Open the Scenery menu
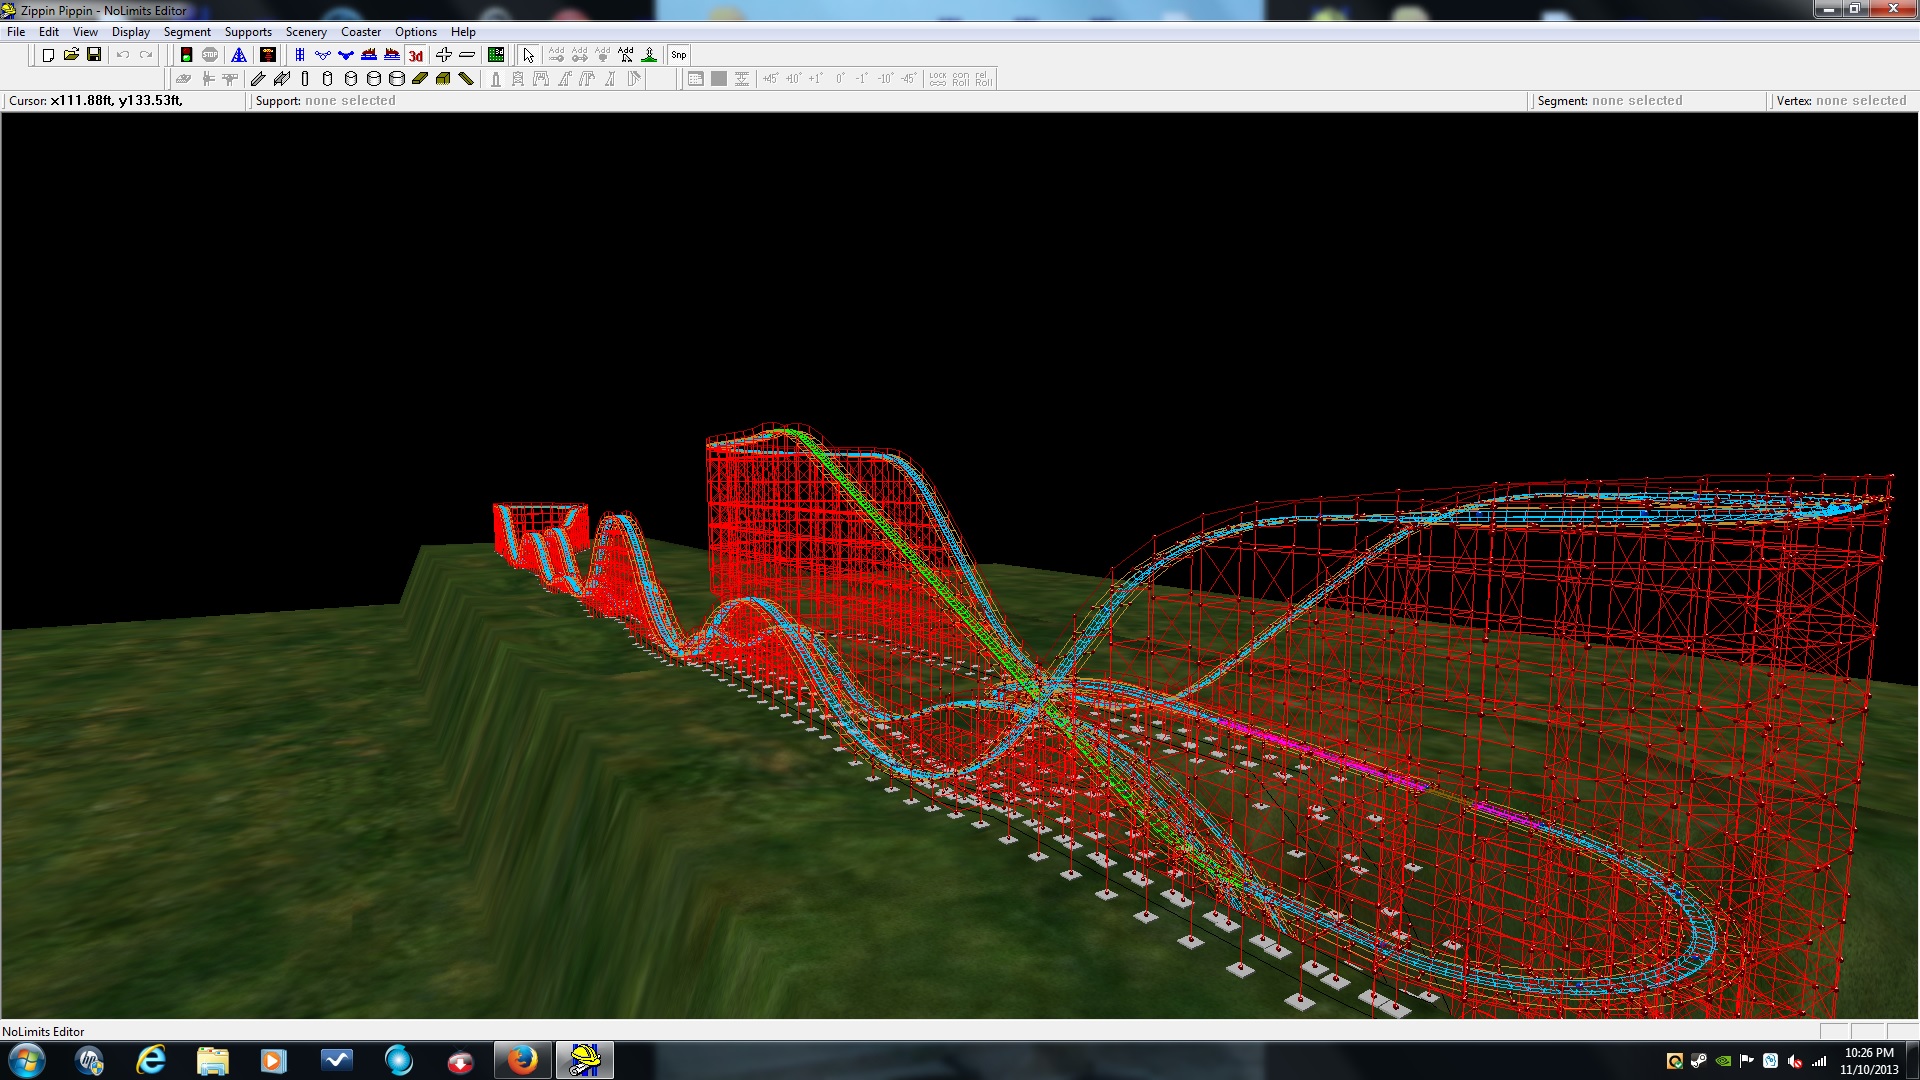The width and height of the screenshot is (1920, 1080). click(x=306, y=32)
